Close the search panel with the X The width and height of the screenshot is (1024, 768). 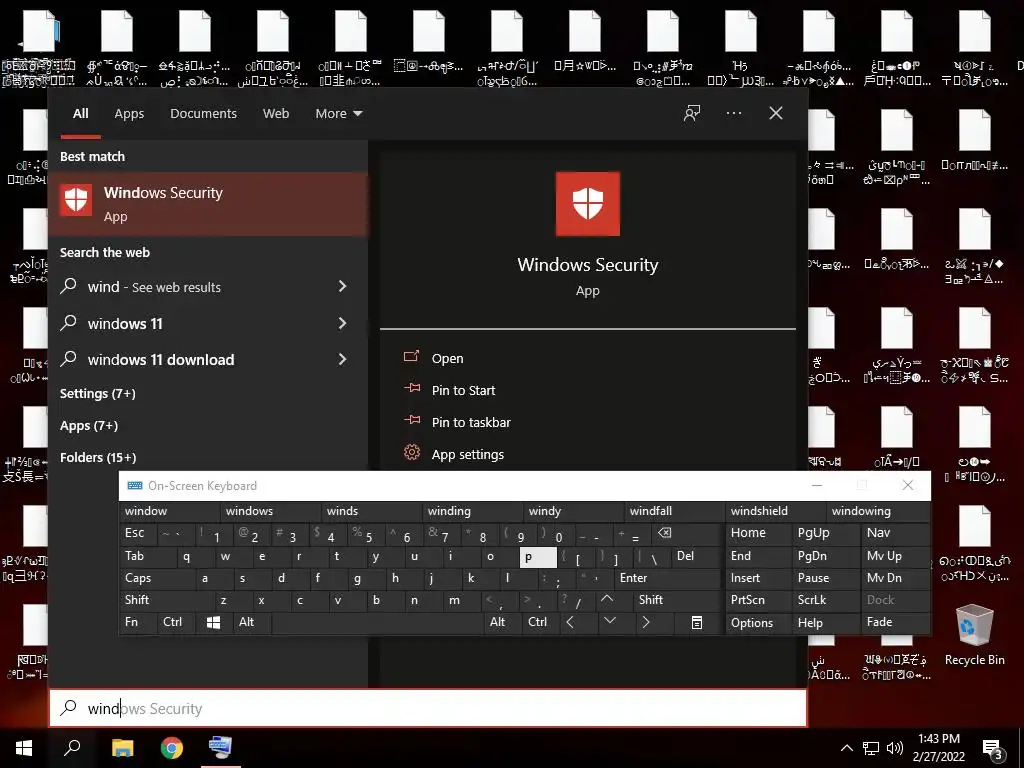coord(775,113)
